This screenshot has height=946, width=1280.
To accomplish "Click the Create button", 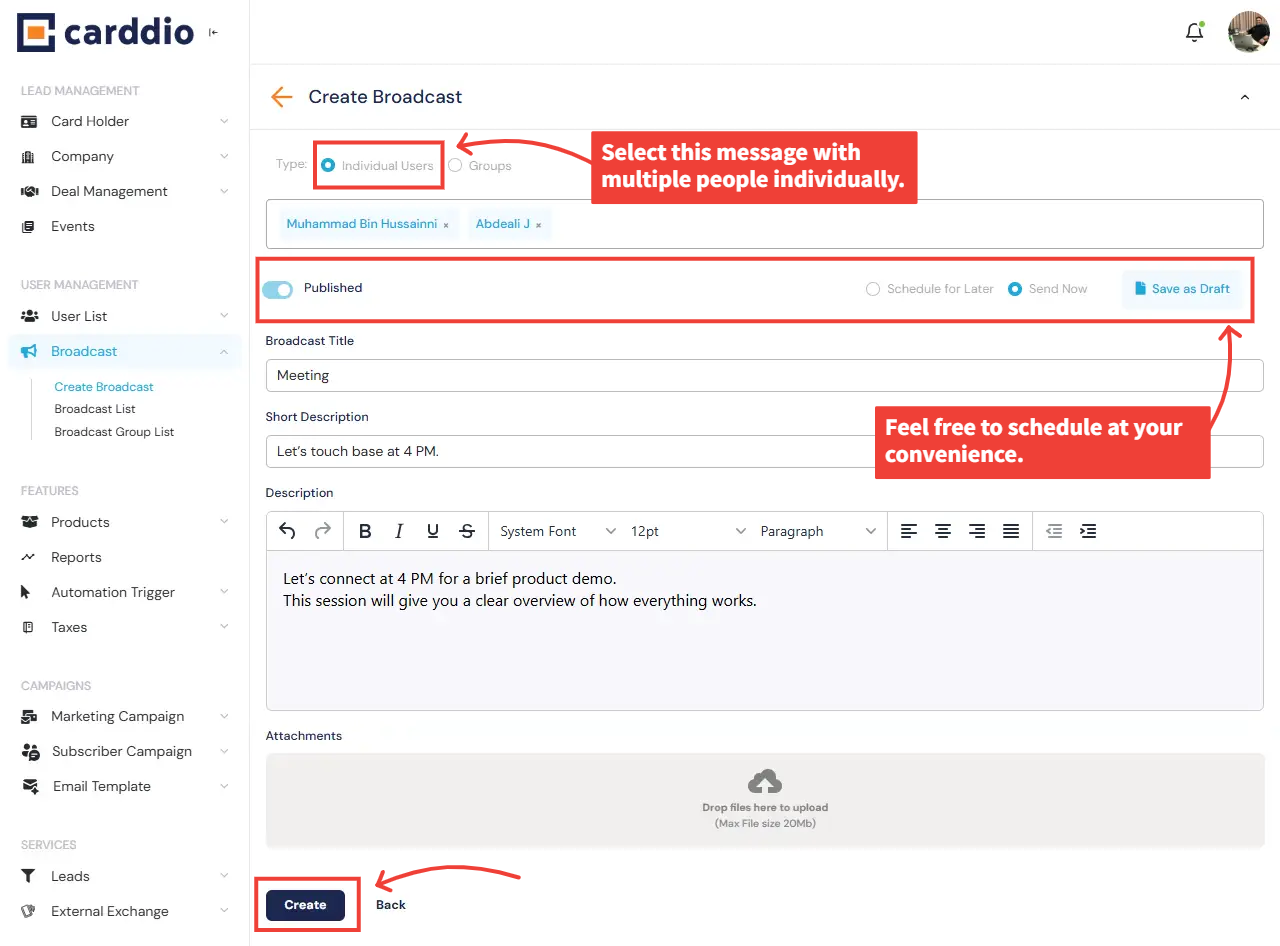I will coord(305,904).
